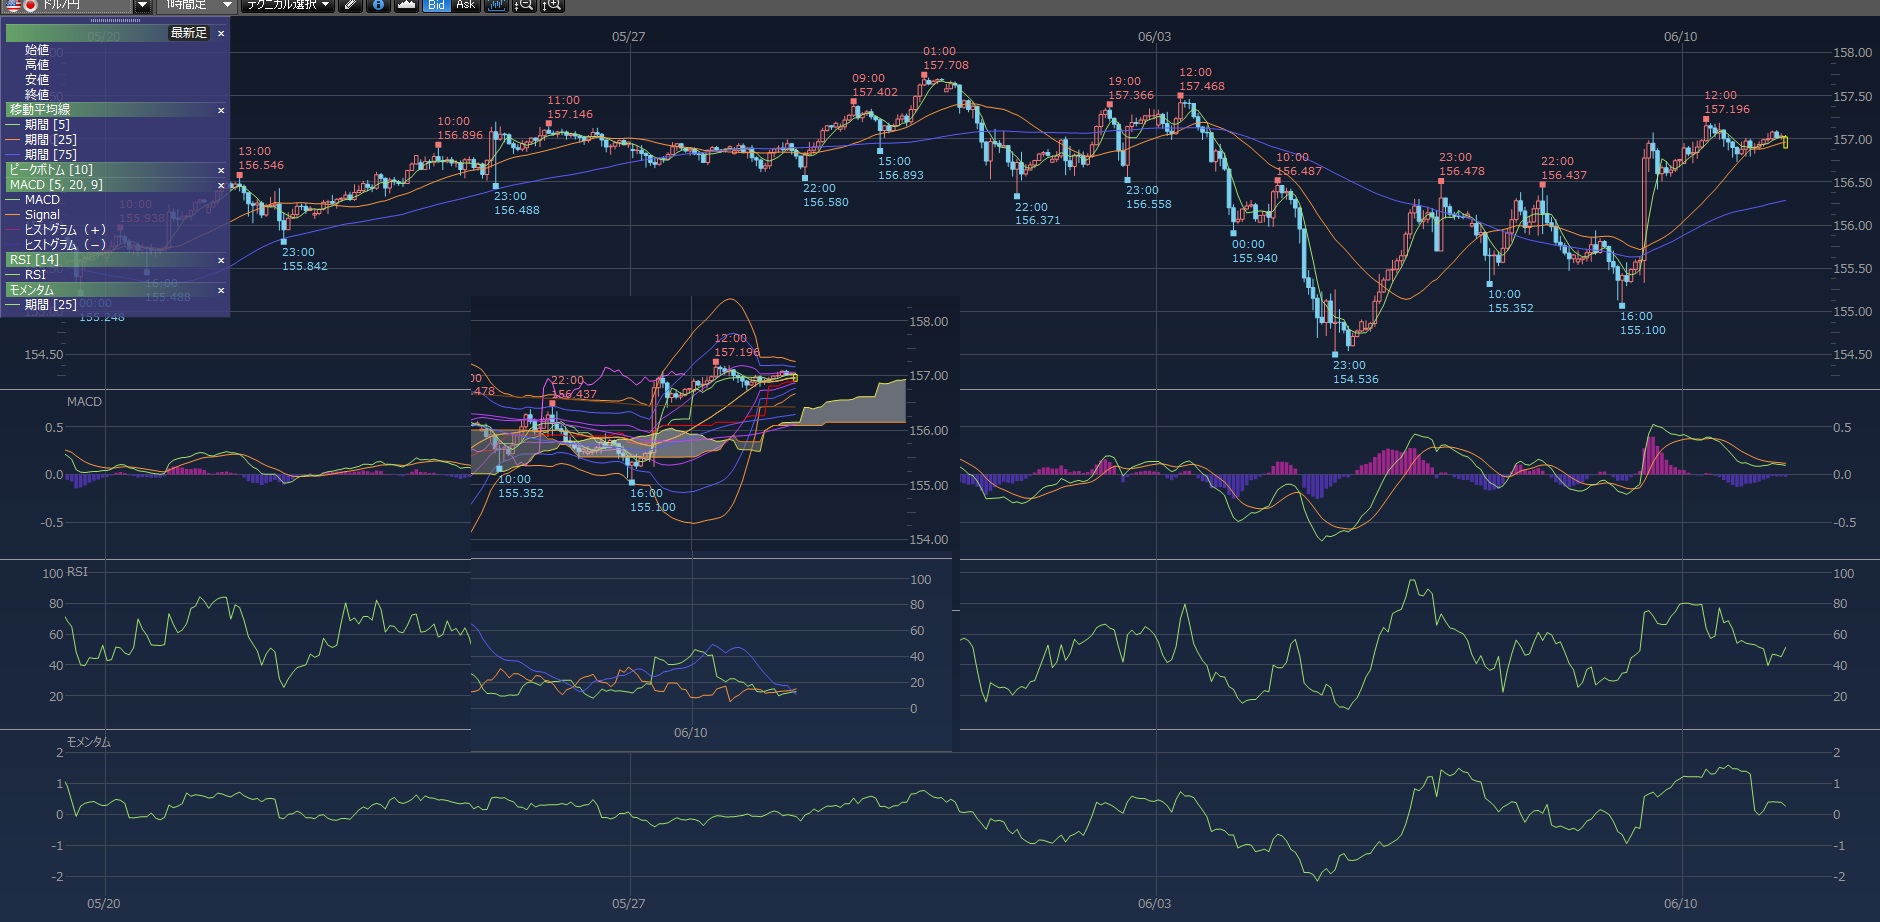Select the モメンタム legend header
The width and height of the screenshot is (1880, 922).
[x=32, y=290]
